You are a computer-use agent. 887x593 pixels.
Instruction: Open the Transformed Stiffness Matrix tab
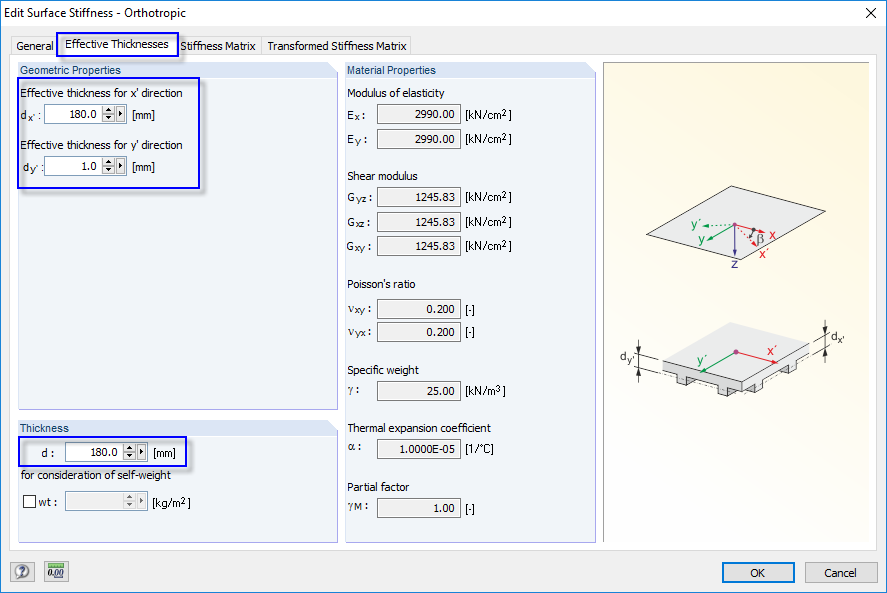[335, 45]
